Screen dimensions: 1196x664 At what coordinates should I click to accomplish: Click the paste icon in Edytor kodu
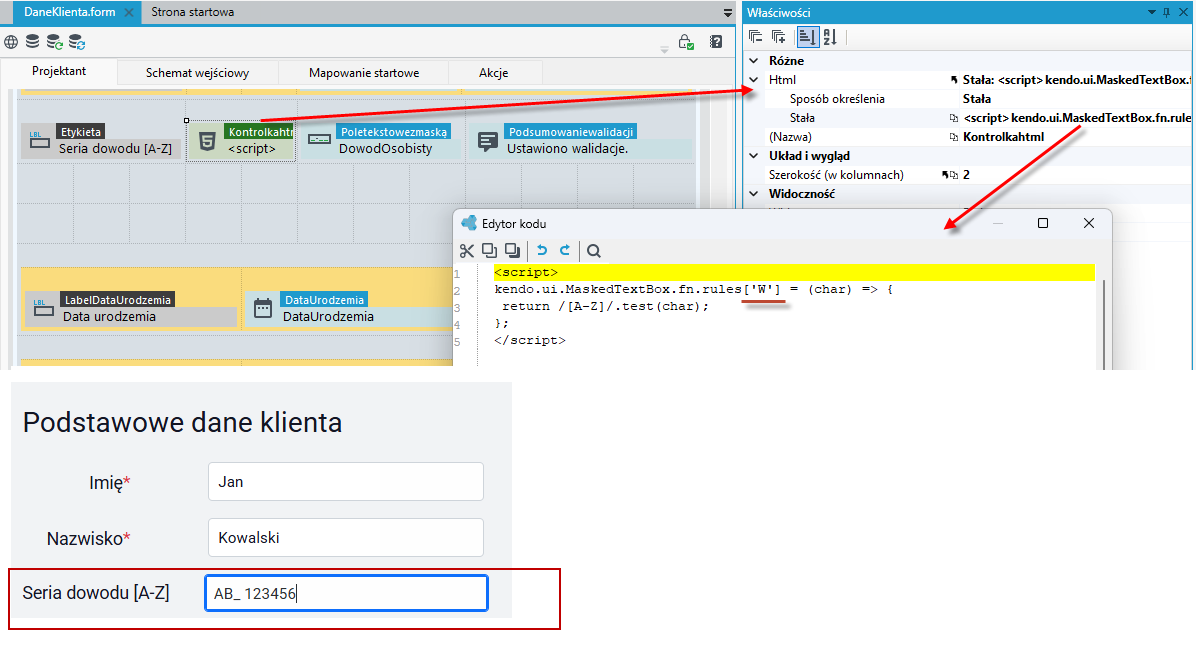[513, 251]
